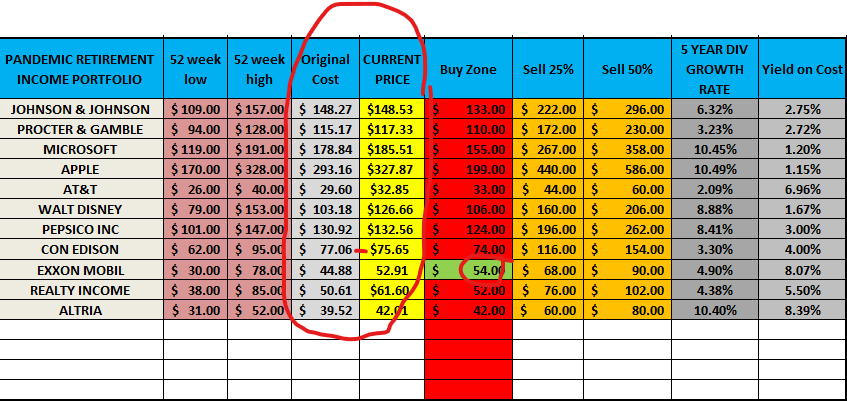This screenshot has width=847, height=401.
Task: Select the JOHNSON & JOHNSON row label
Action: tap(80, 110)
